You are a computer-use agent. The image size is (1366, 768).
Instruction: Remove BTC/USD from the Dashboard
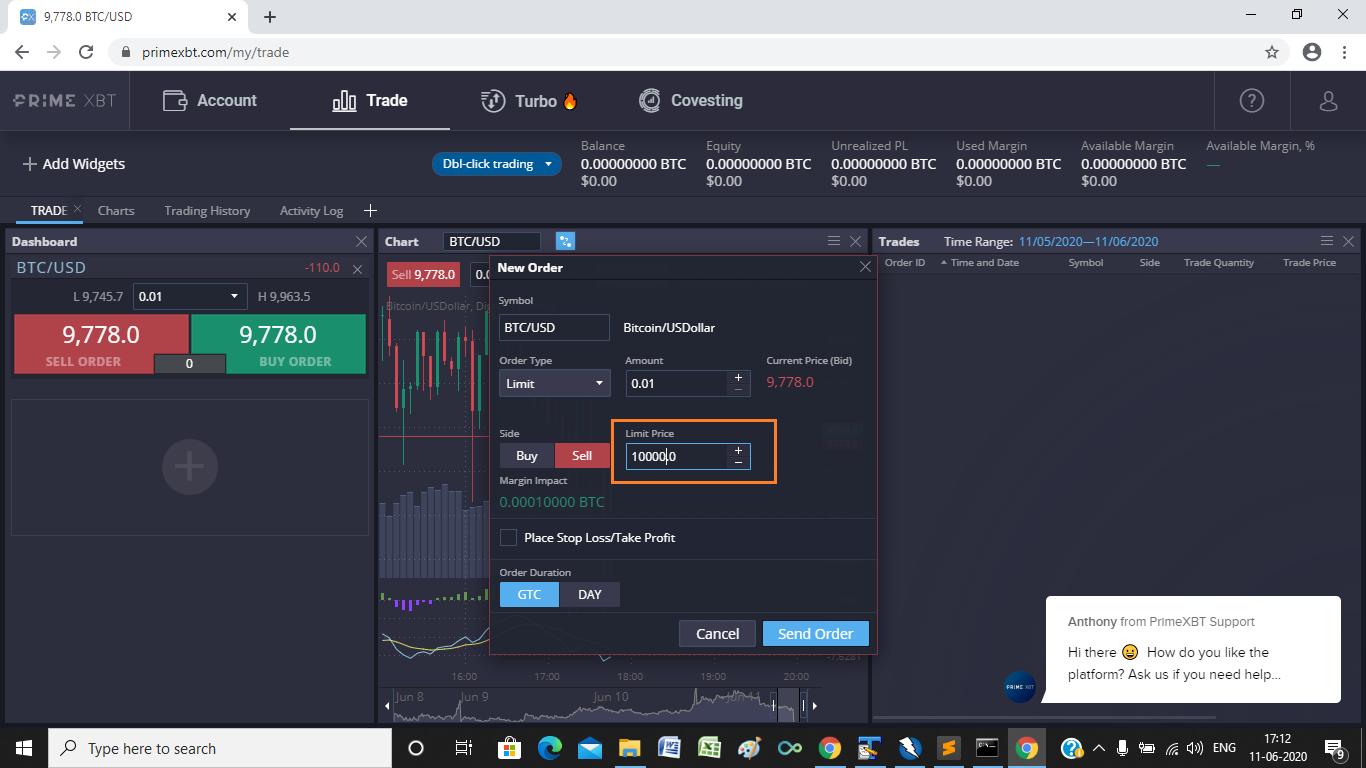click(357, 269)
